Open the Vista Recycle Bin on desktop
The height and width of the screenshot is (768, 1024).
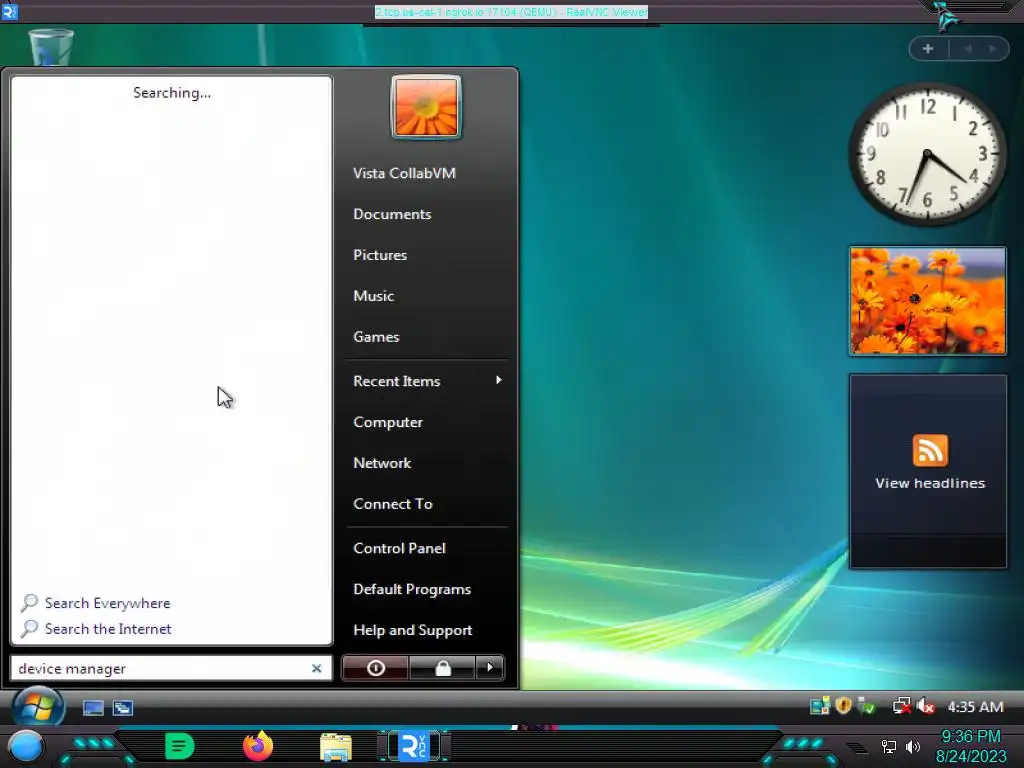click(x=51, y=47)
